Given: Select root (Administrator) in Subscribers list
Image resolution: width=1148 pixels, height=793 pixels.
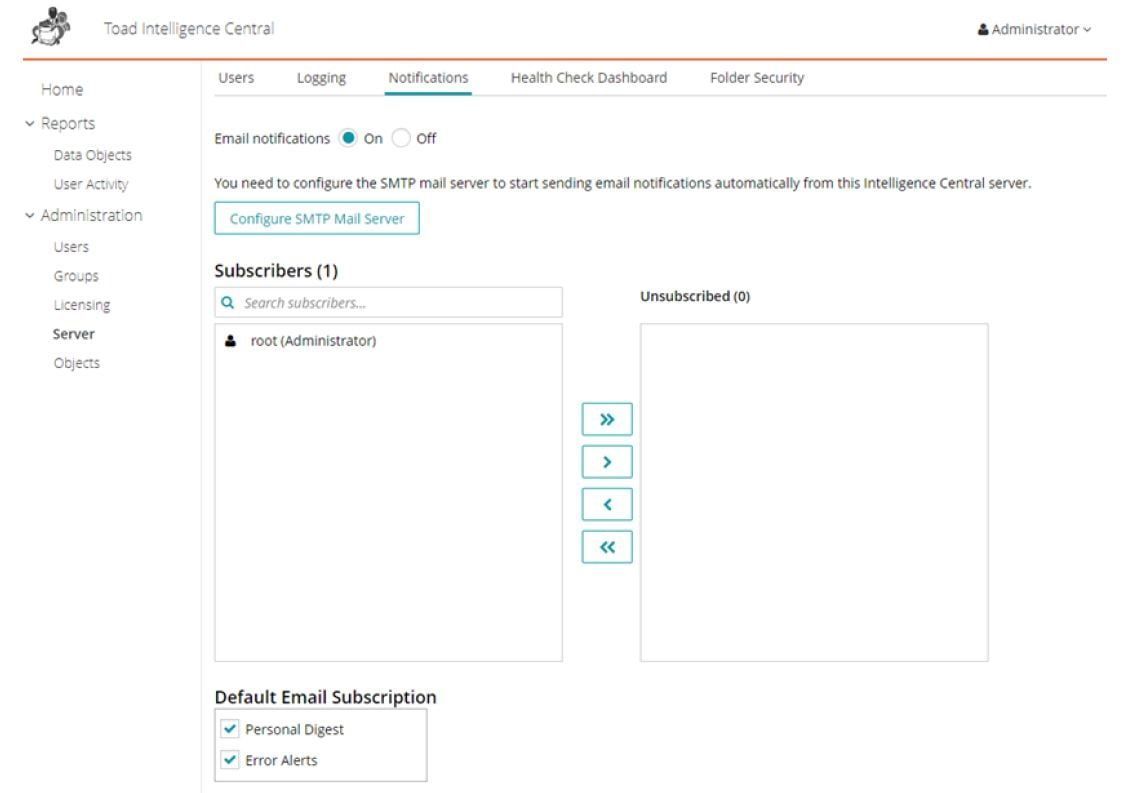Looking at the screenshot, I should pyautogui.click(x=313, y=340).
